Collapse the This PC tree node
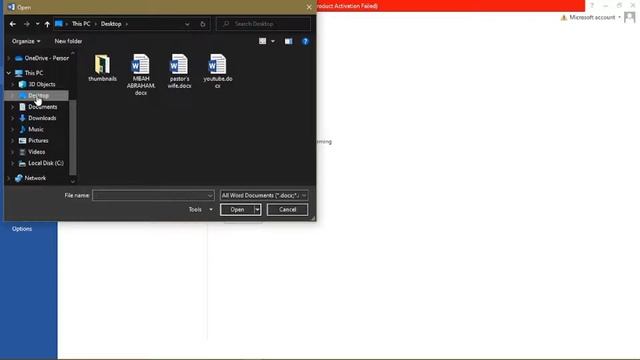This screenshot has width=640, height=360. pyautogui.click(x=9, y=73)
